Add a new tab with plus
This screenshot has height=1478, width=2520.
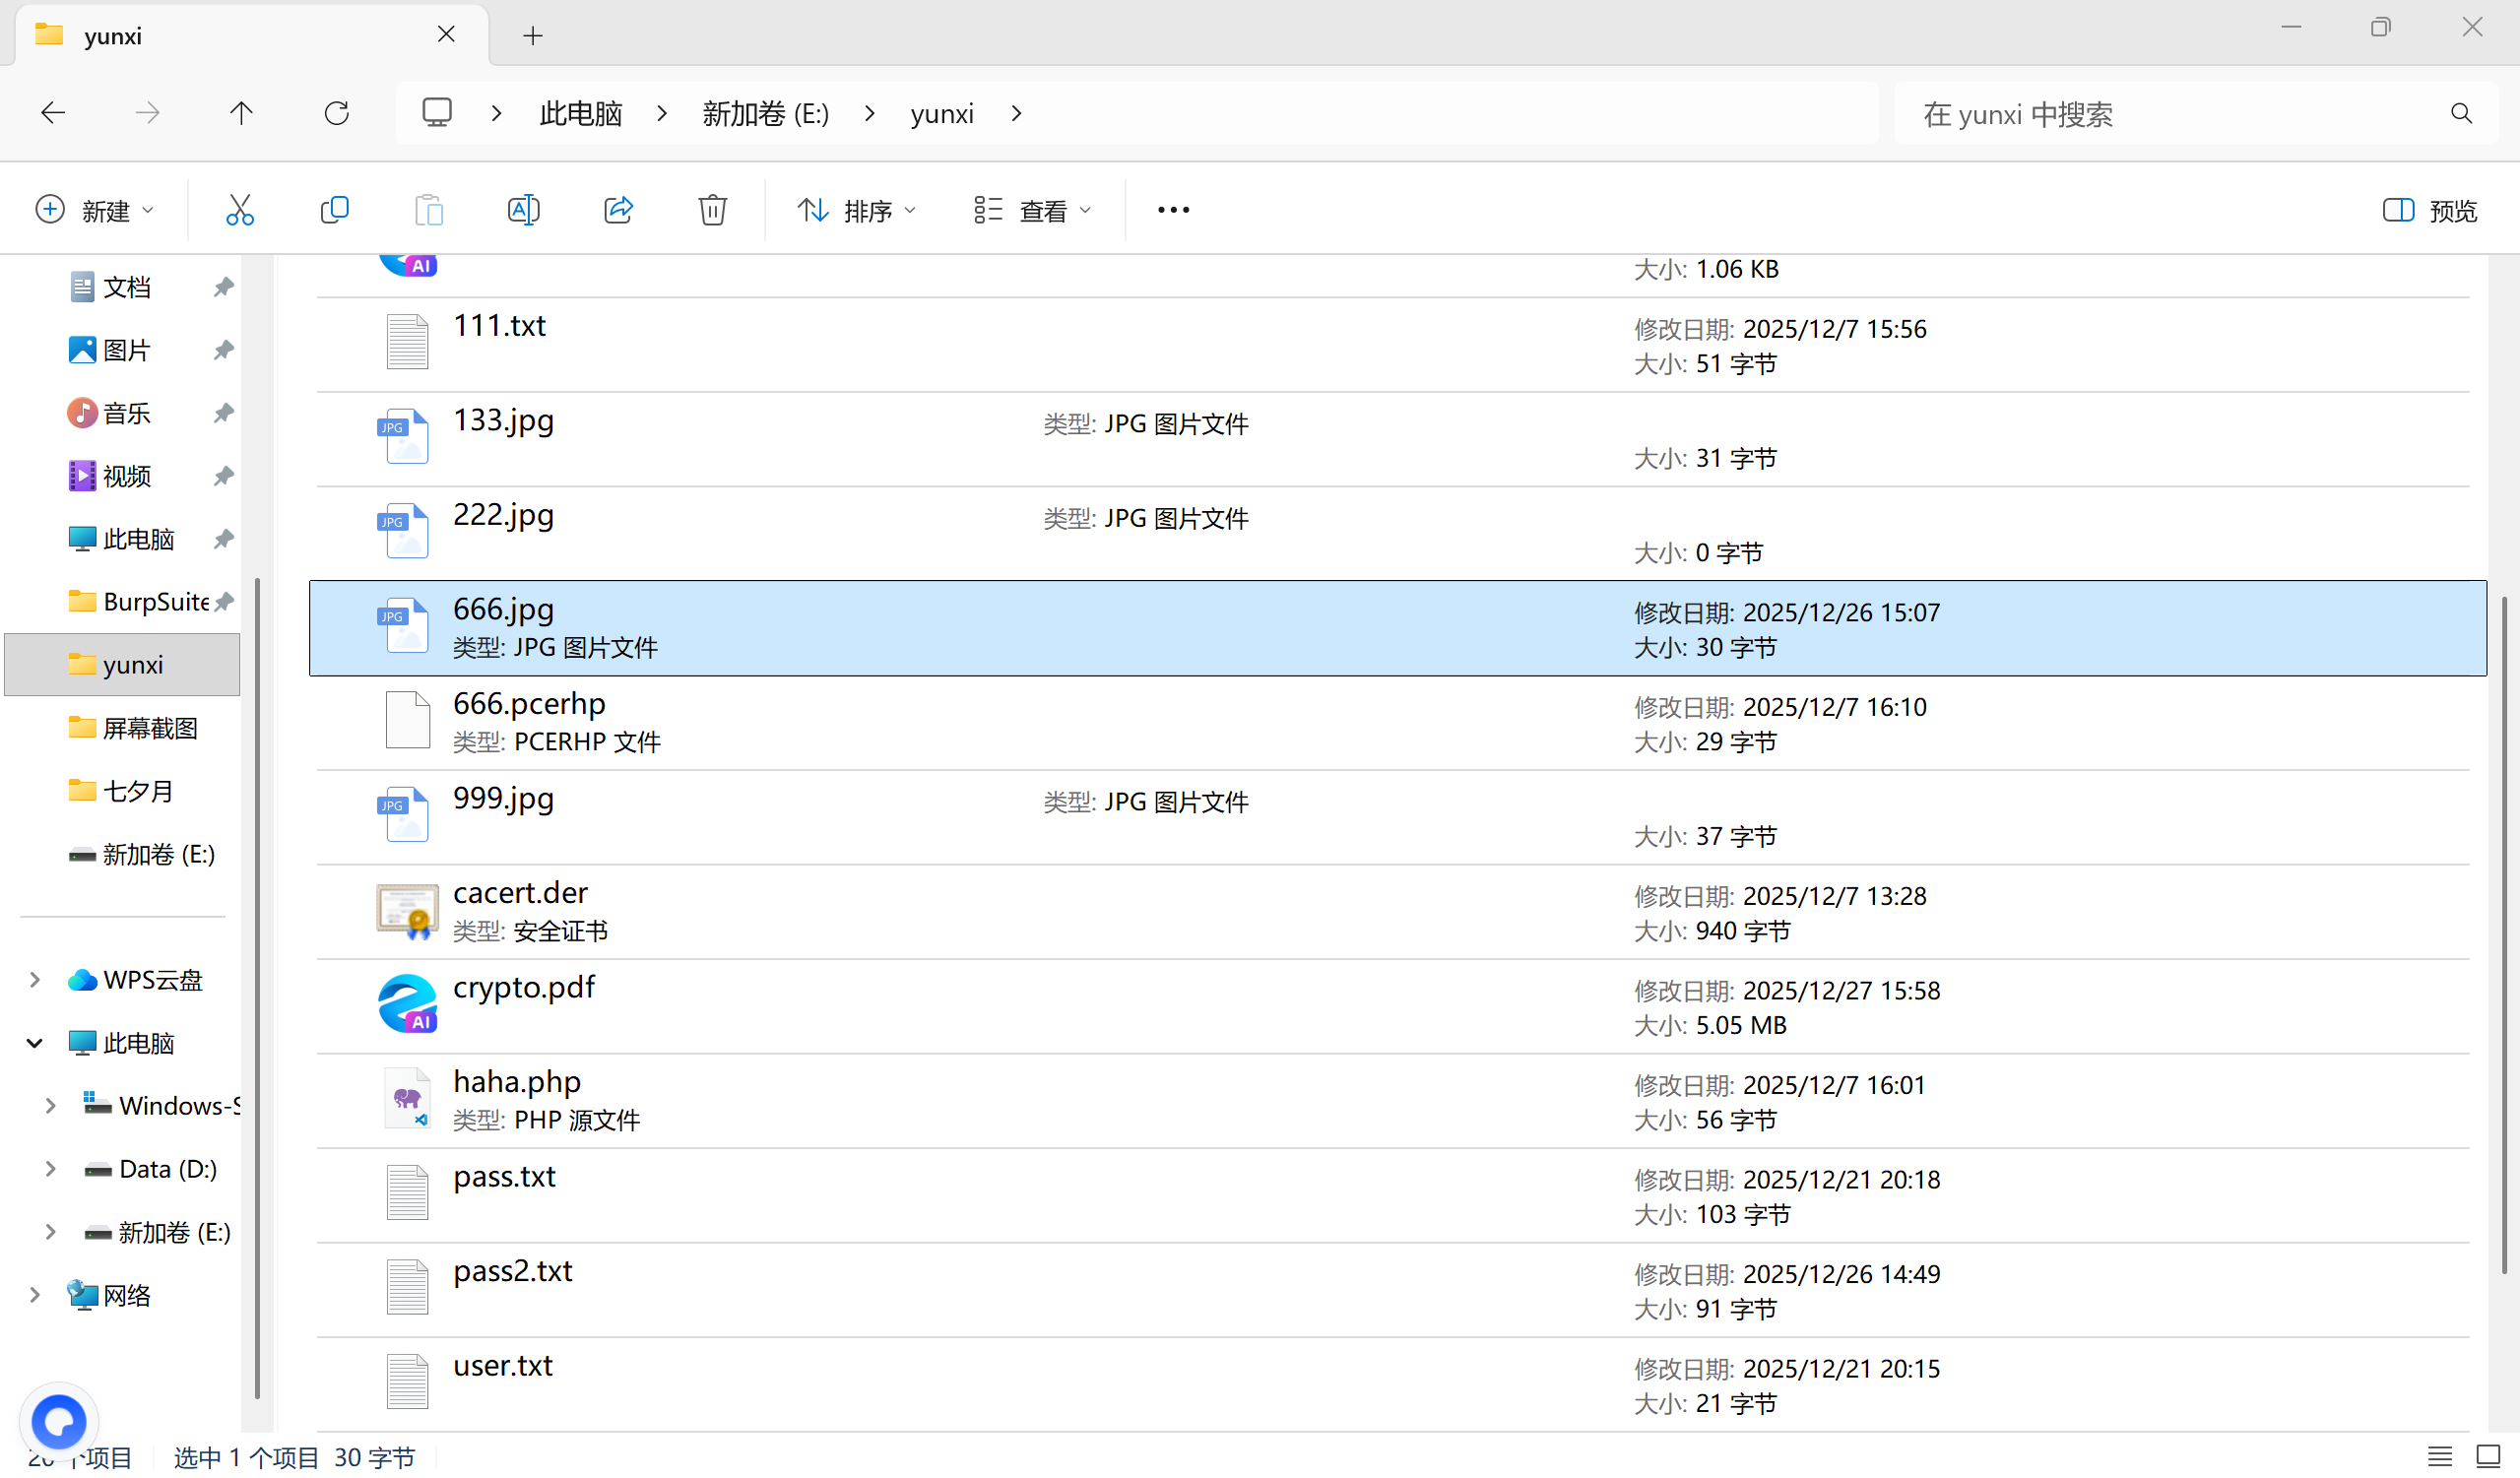pos(533,36)
